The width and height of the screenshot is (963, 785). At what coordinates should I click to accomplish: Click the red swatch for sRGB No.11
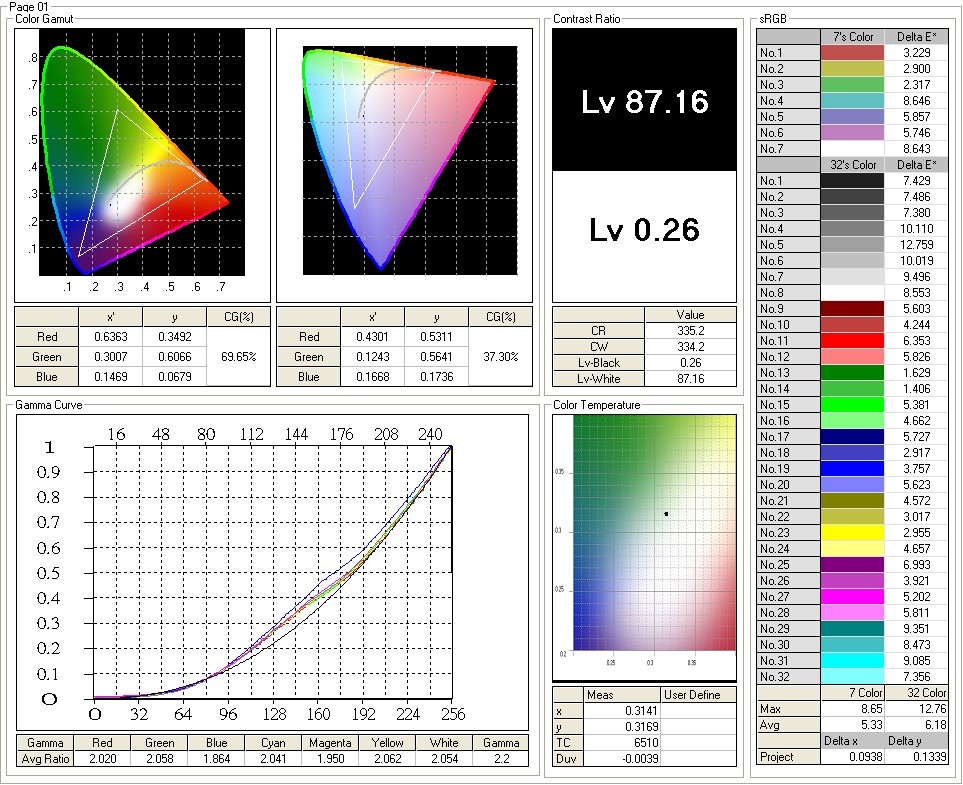[x=852, y=340]
